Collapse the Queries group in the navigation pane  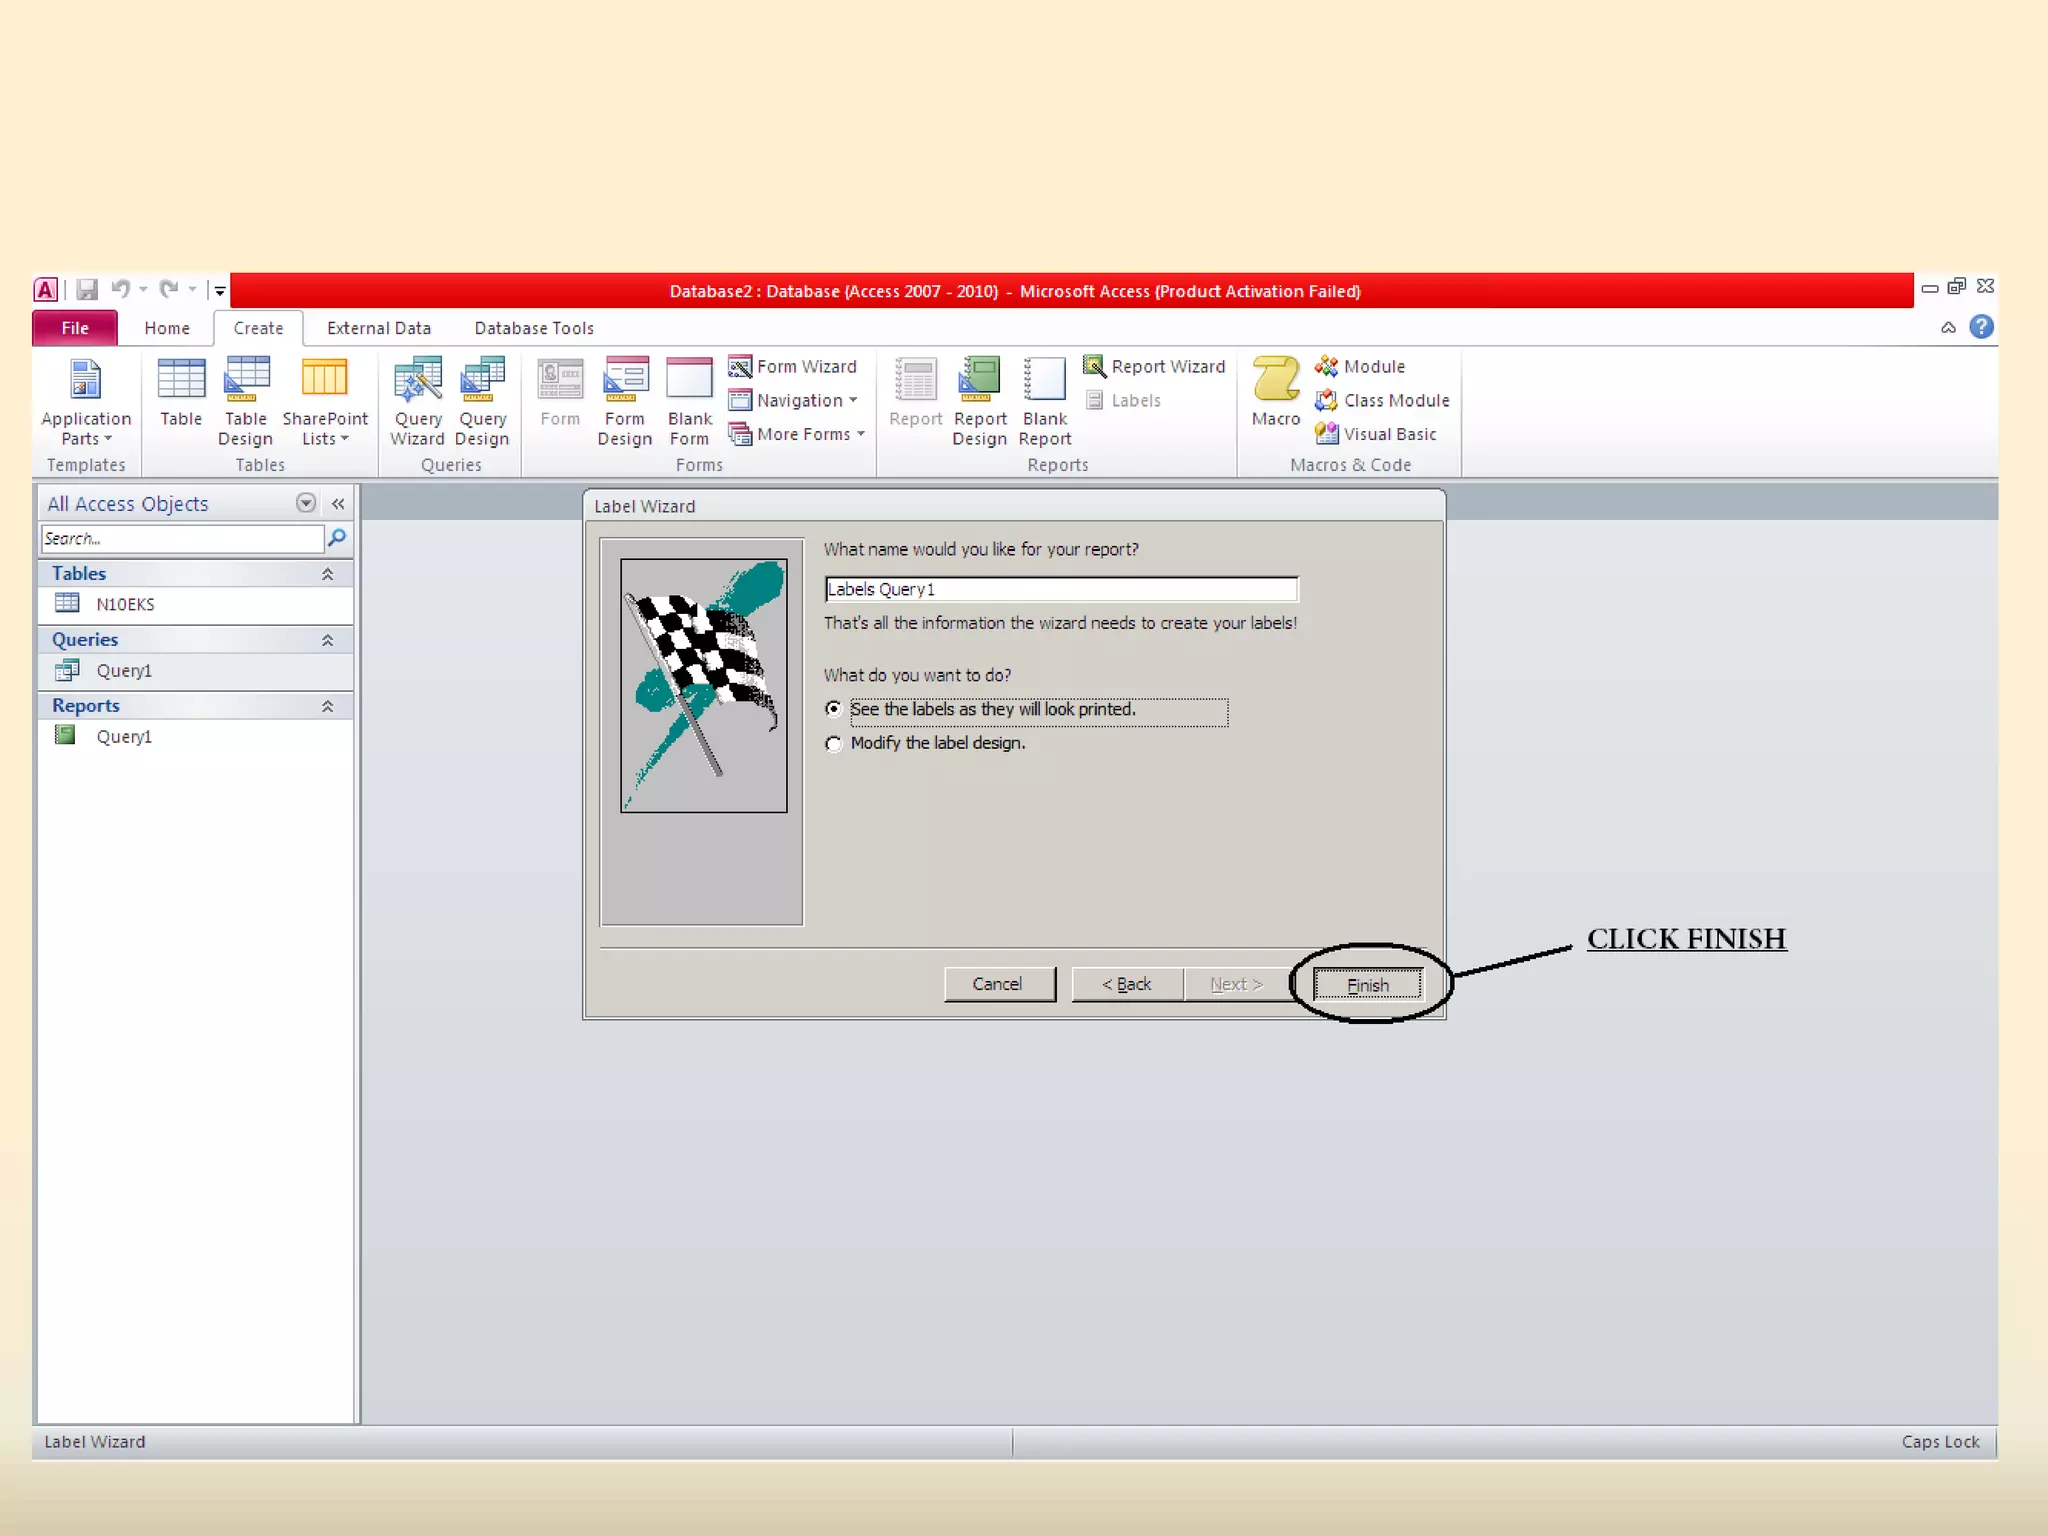[327, 640]
